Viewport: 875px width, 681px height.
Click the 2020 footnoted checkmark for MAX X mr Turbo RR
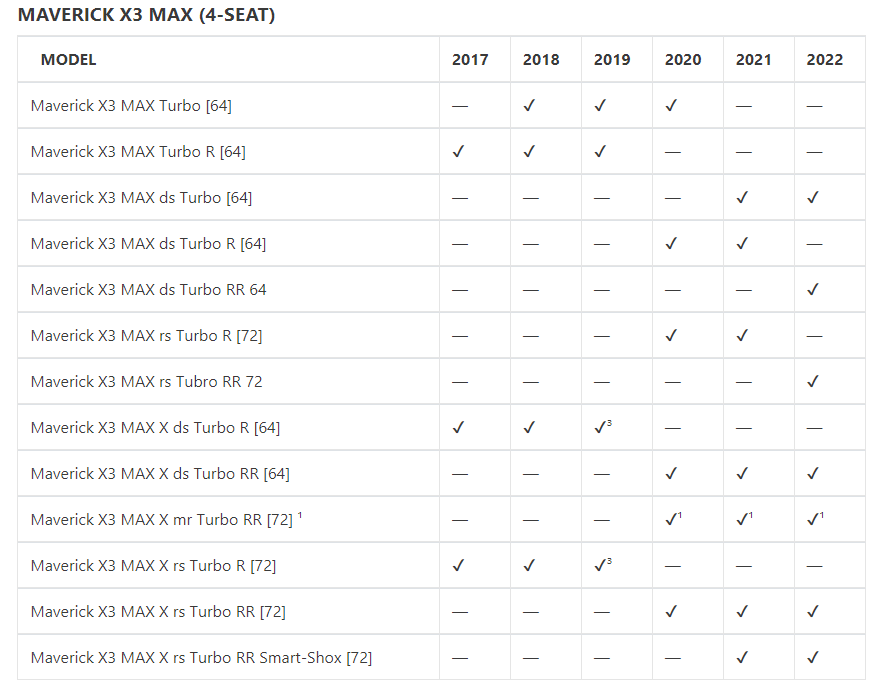click(x=673, y=519)
